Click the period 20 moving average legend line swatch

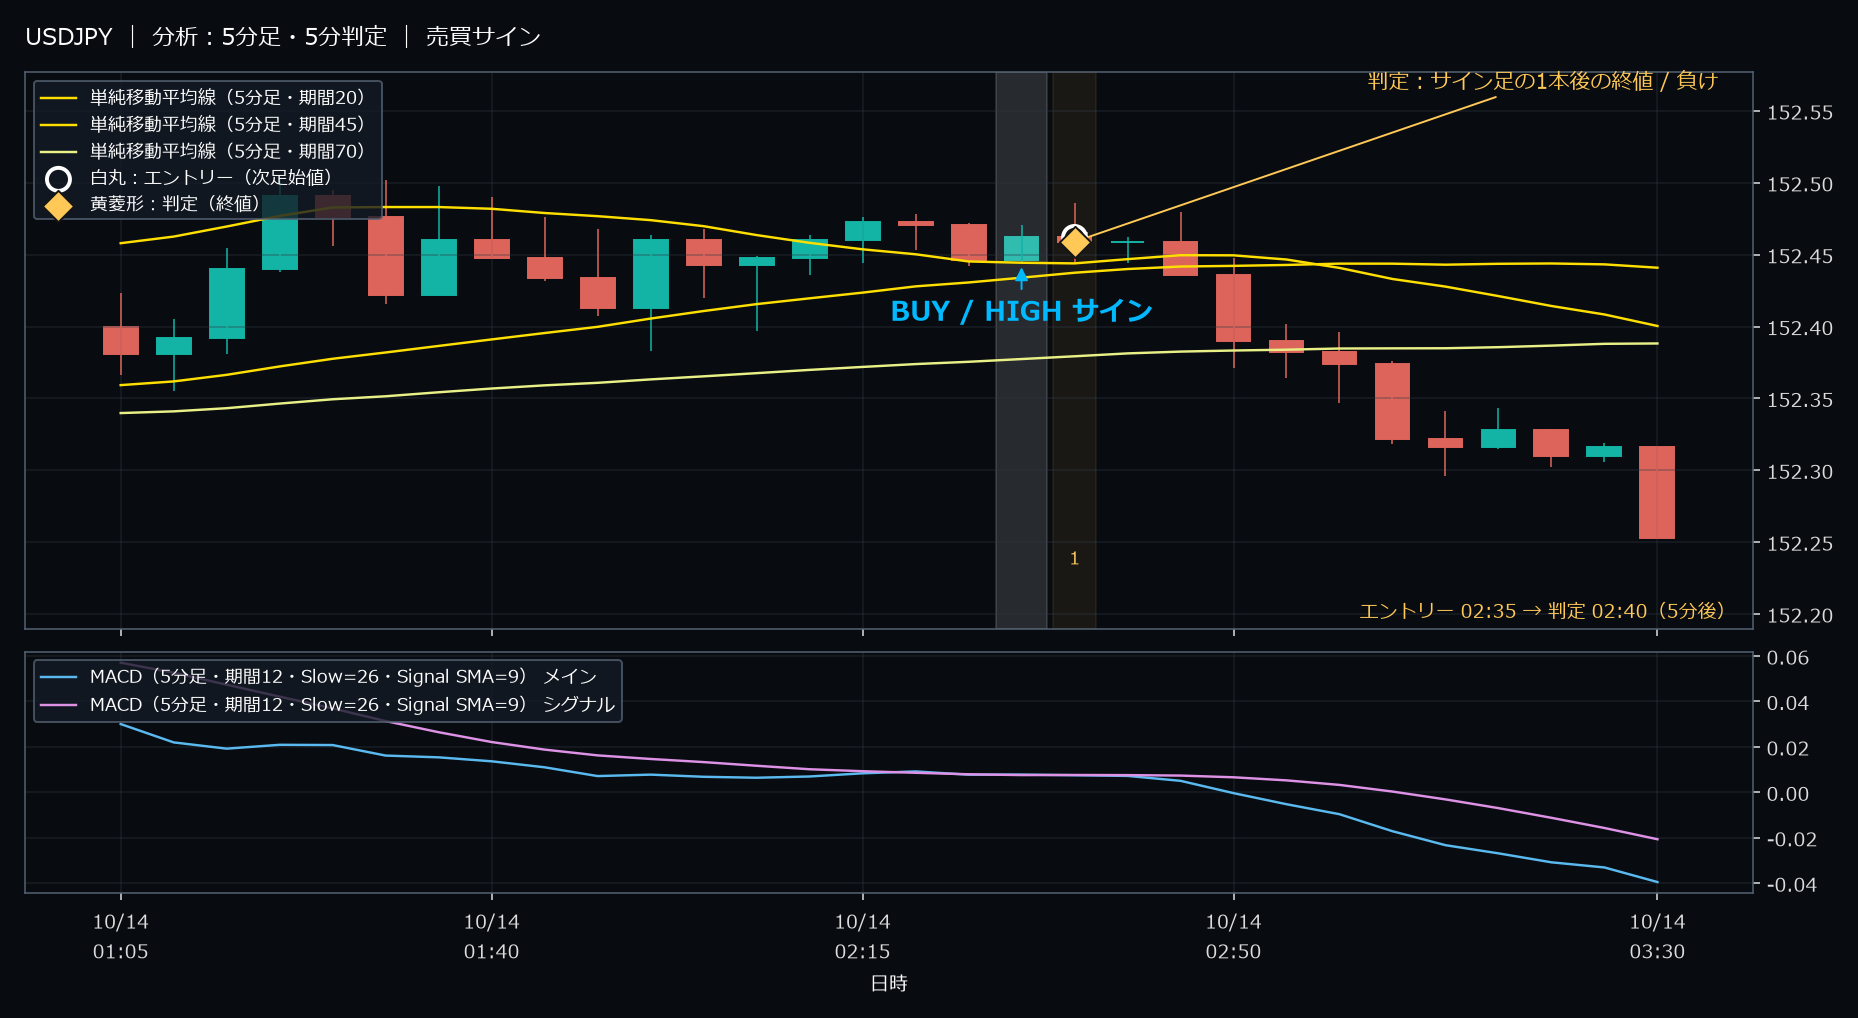(x=58, y=98)
